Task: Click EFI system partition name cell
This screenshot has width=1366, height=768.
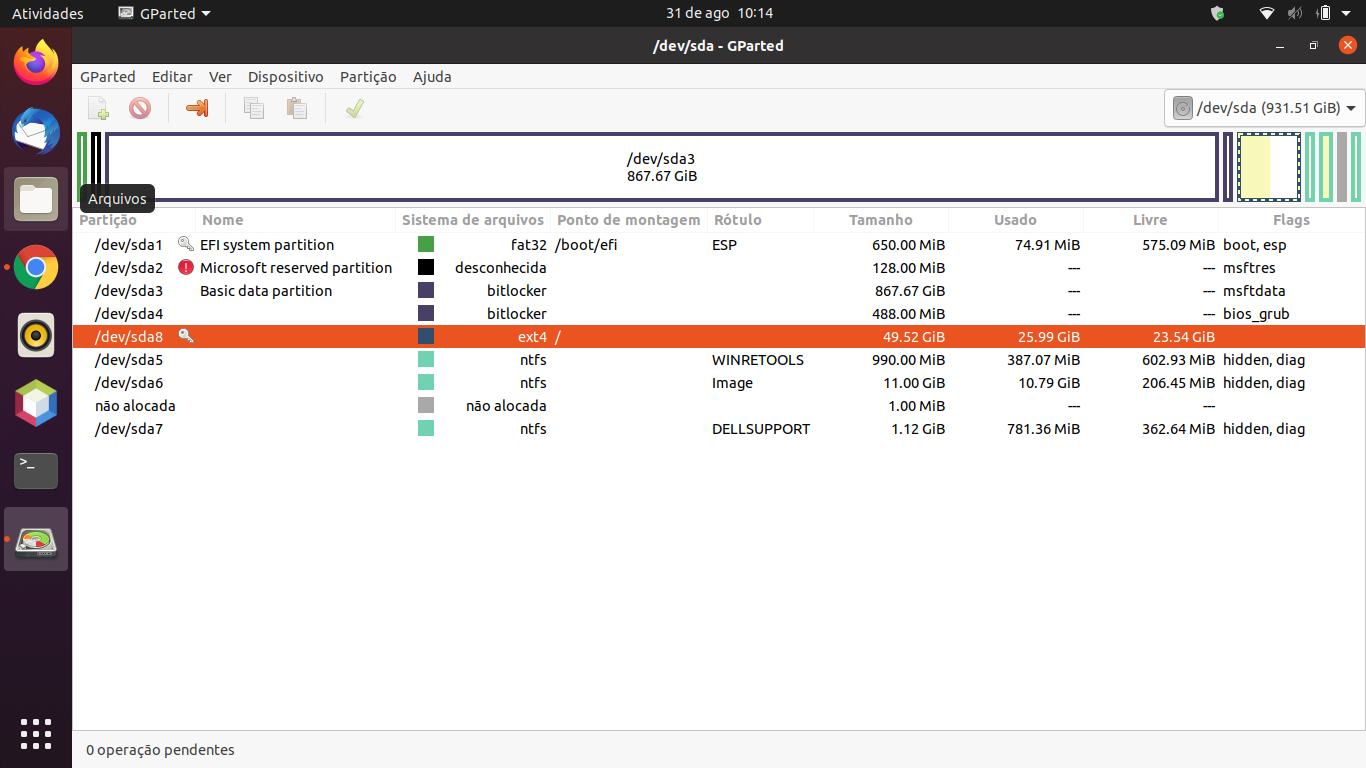Action: [267, 244]
